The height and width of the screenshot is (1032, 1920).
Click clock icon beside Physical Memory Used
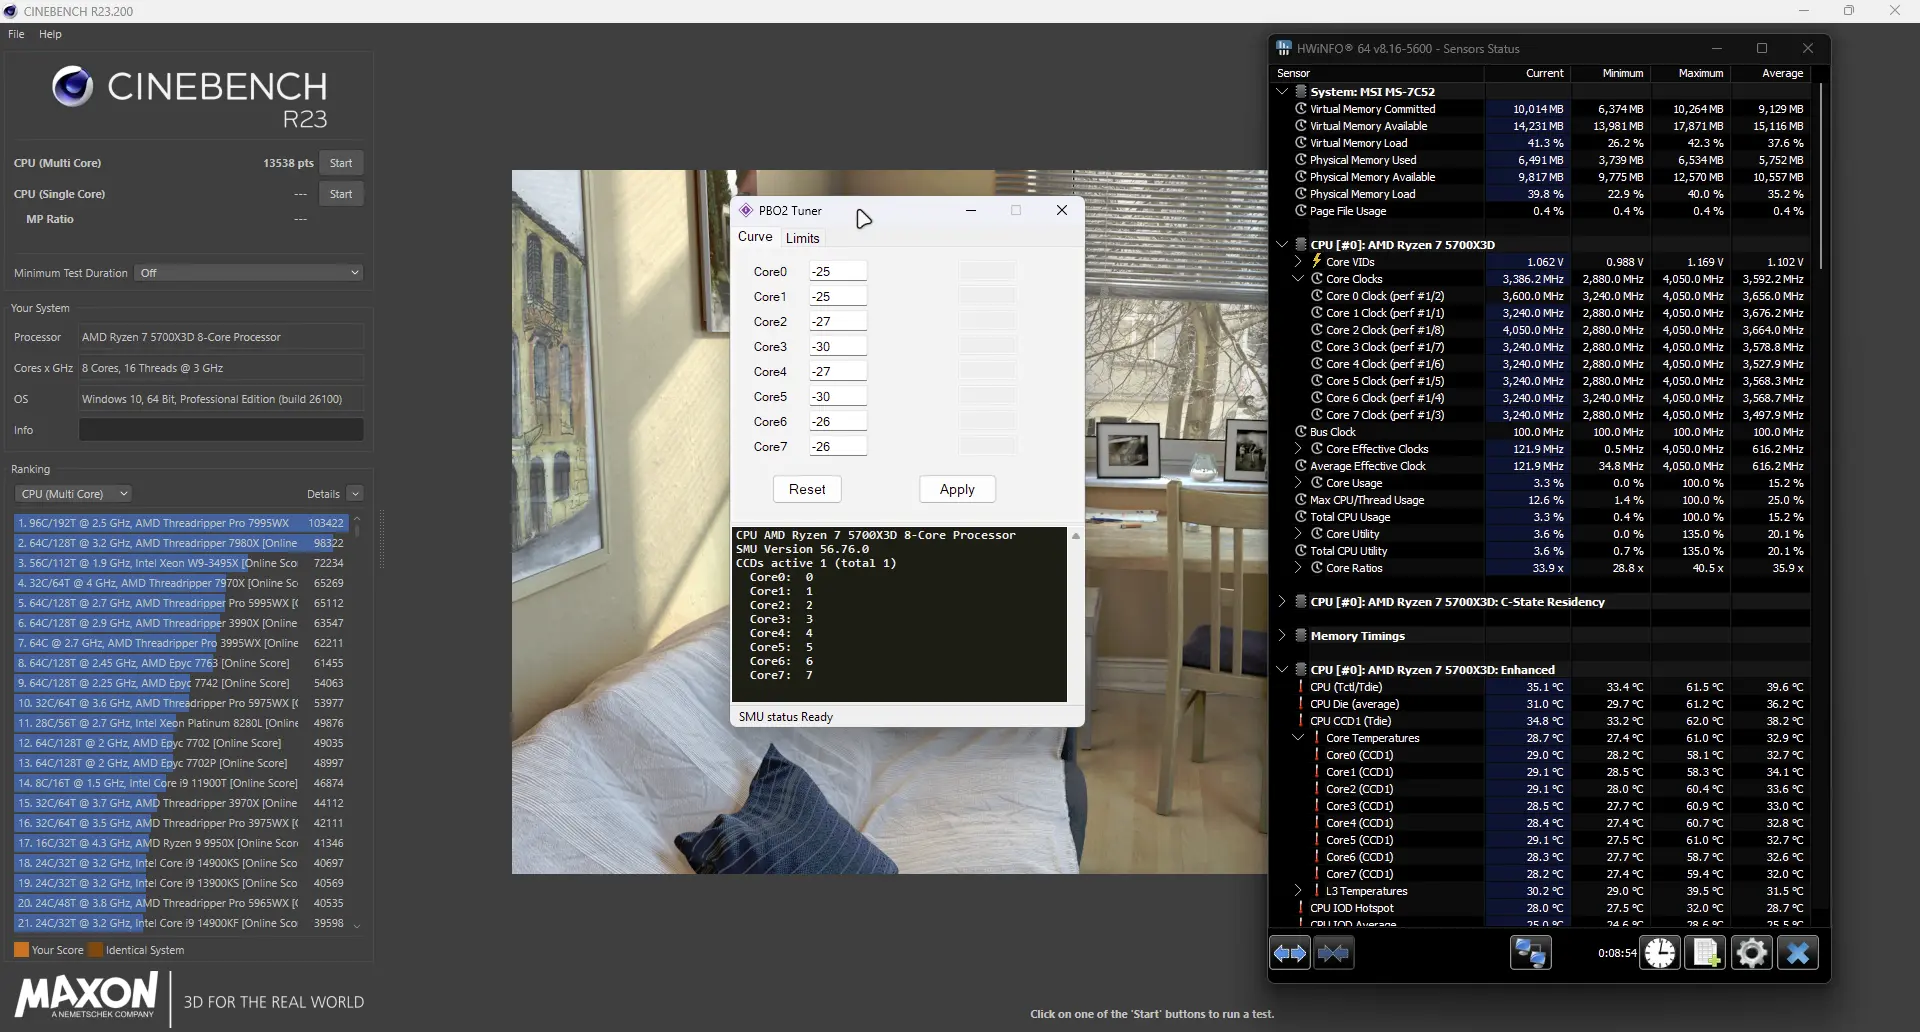point(1301,160)
